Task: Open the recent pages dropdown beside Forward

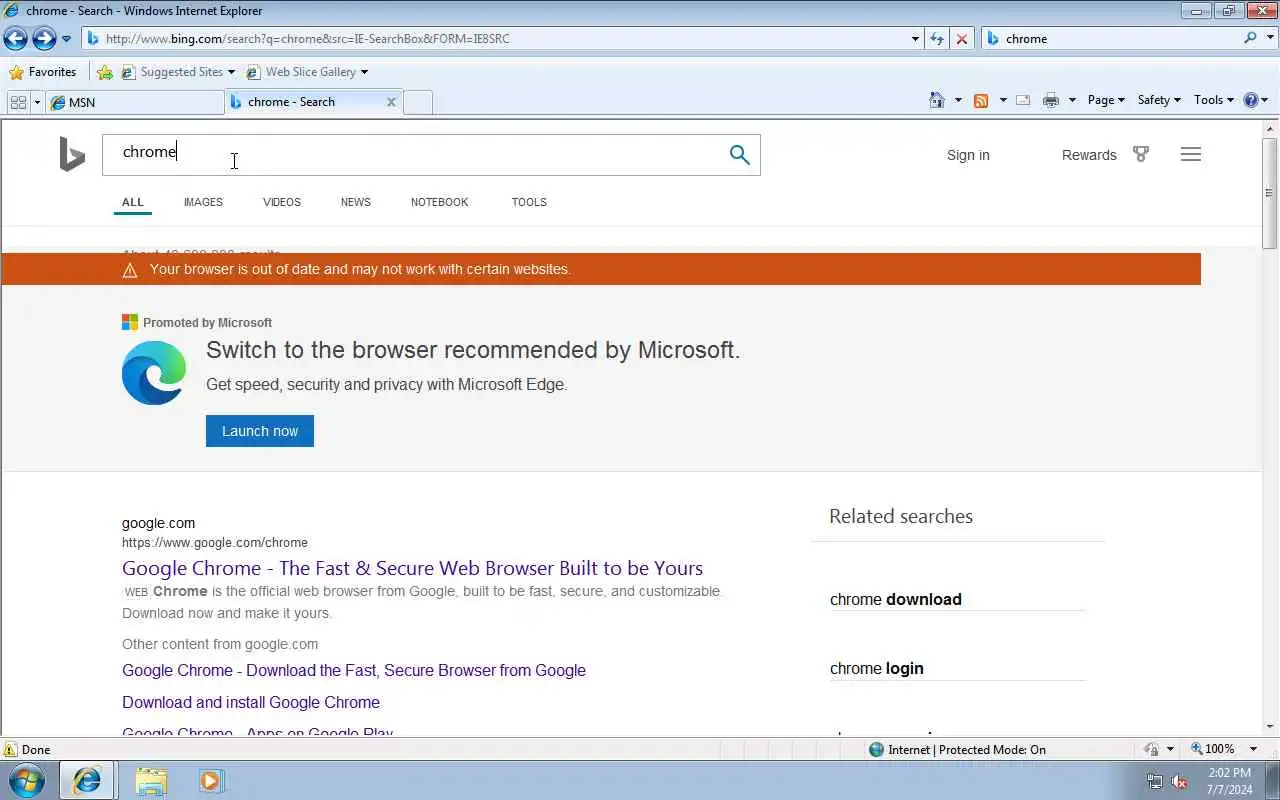Action: pos(66,39)
